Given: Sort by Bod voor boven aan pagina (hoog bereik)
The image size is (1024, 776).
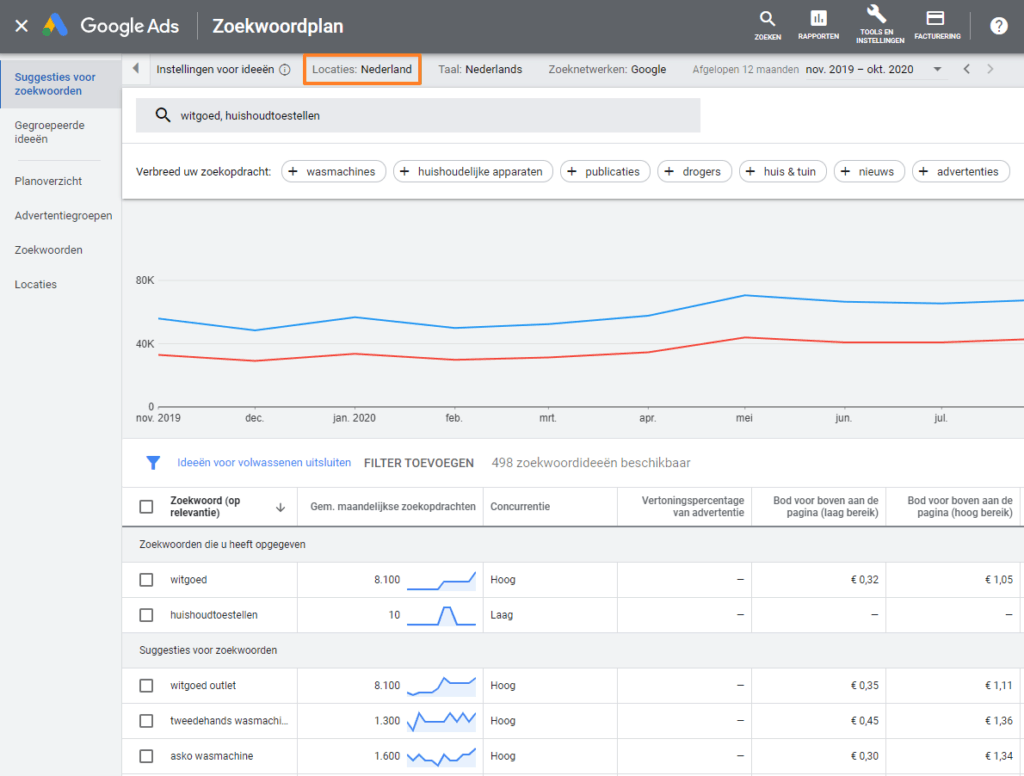Looking at the screenshot, I should point(959,507).
